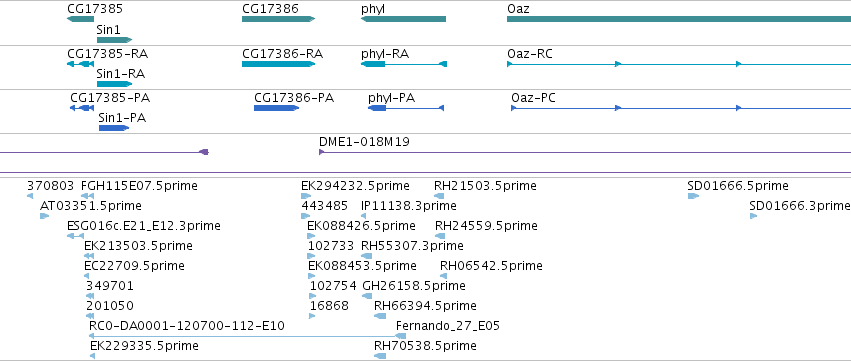851x361 pixels.
Task: Click the RH21503.5prime EST marker
Action: tap(439, 196)
